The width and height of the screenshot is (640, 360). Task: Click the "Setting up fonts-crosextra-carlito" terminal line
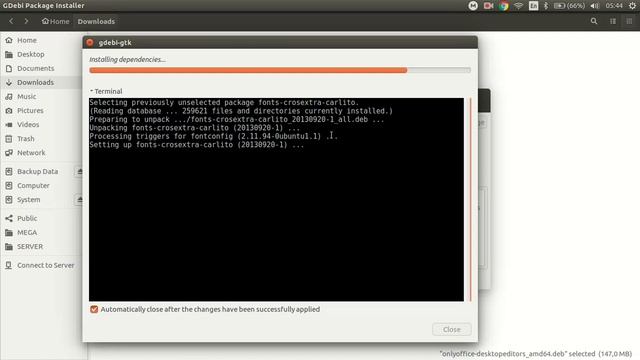click(196, 145)
